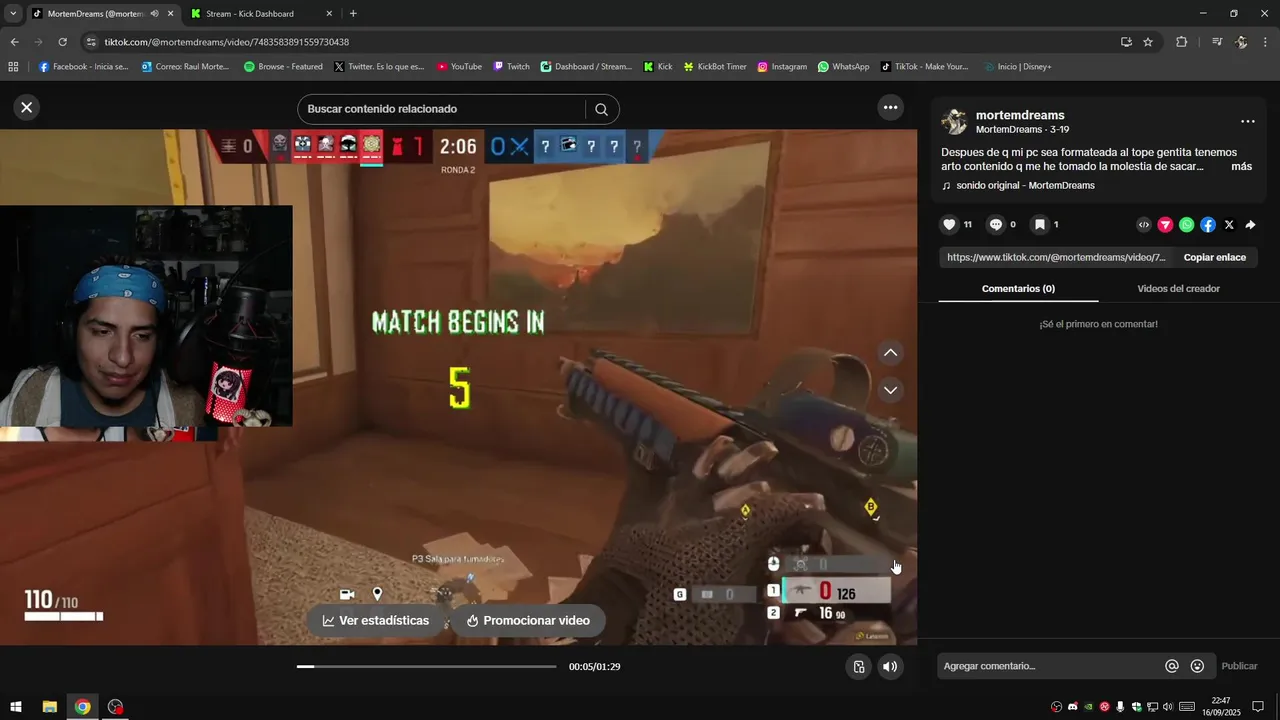
Task: Open more share options arrow
Action: (1250, 225)
